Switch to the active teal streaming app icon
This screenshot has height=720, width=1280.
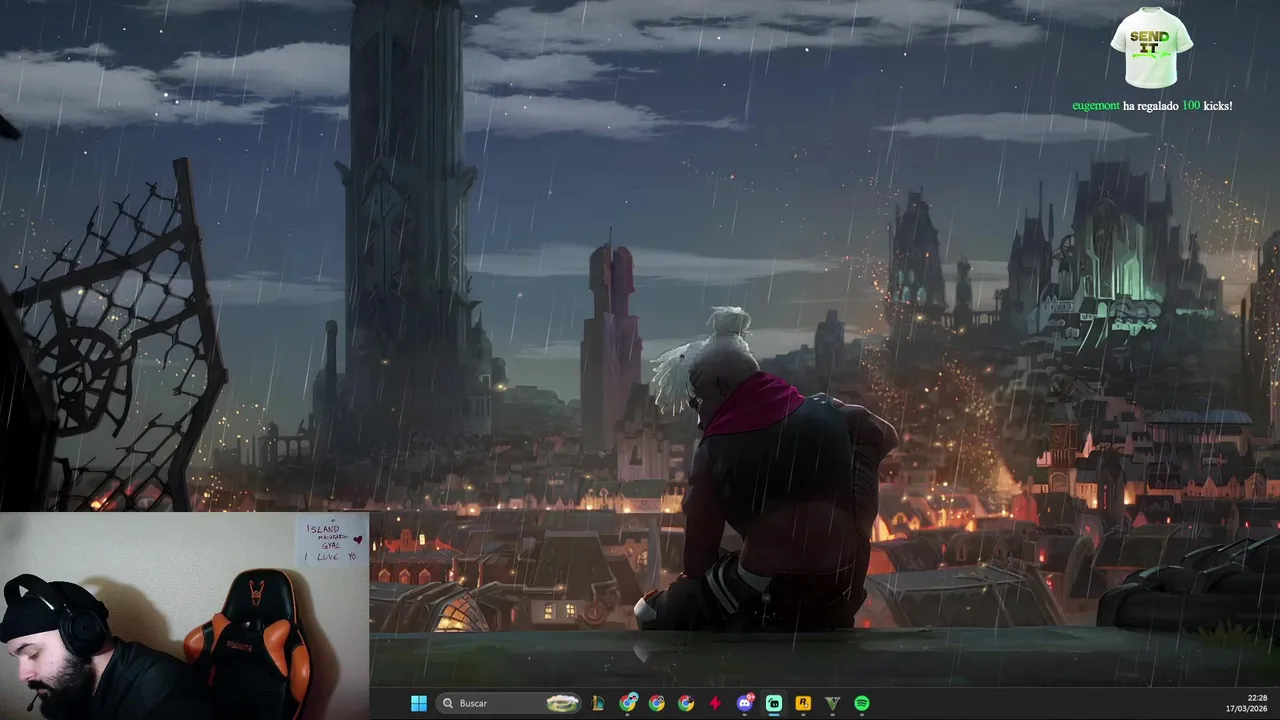pyautogui.click(x=774, y=703)
